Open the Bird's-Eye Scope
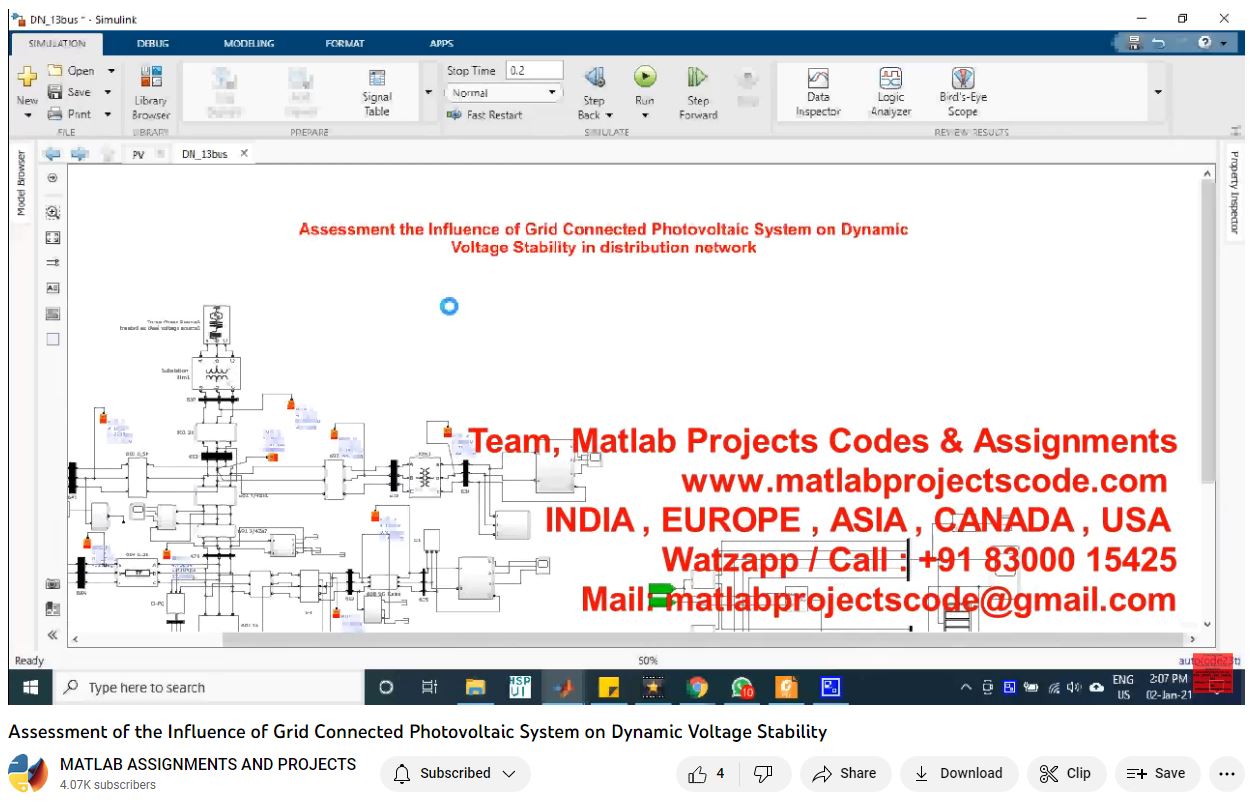This screenshot has width=1258, height=802. [962, 91]
